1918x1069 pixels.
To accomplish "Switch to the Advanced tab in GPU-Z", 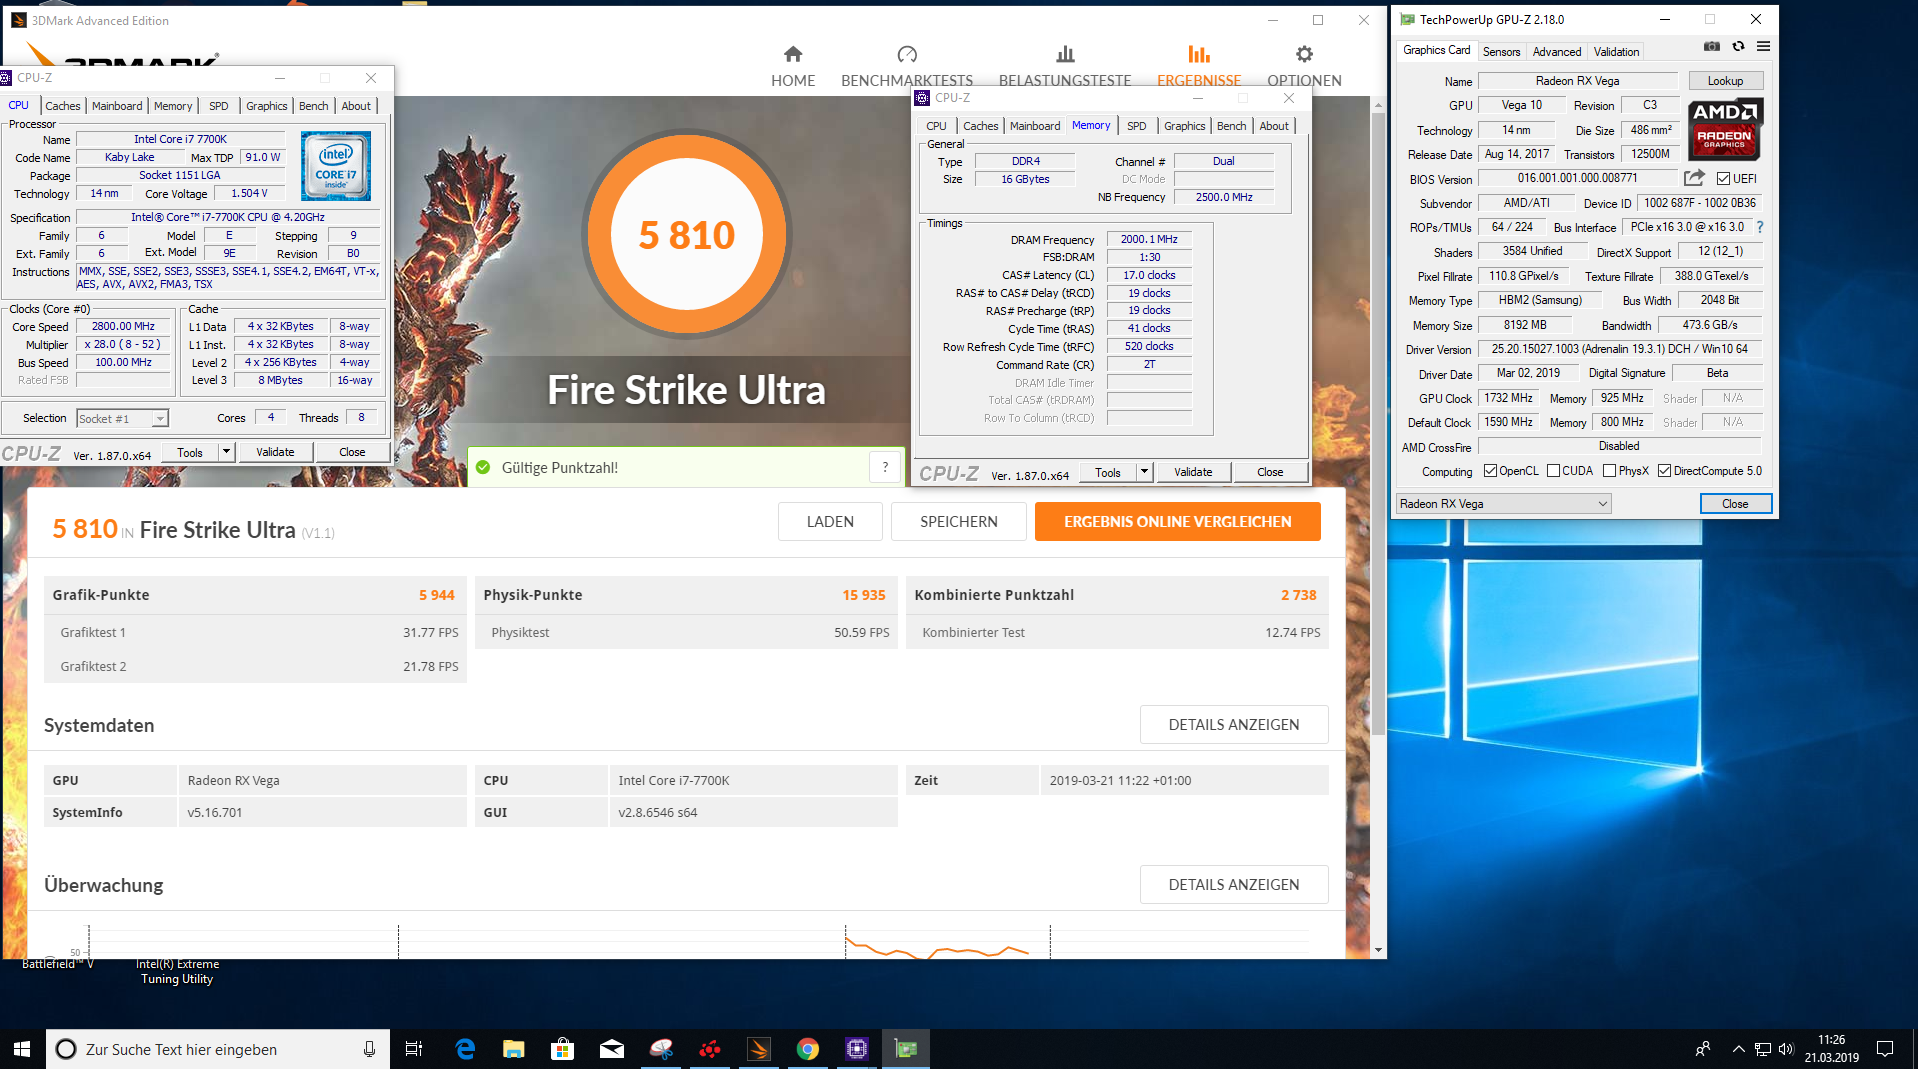I will 1557,51.
